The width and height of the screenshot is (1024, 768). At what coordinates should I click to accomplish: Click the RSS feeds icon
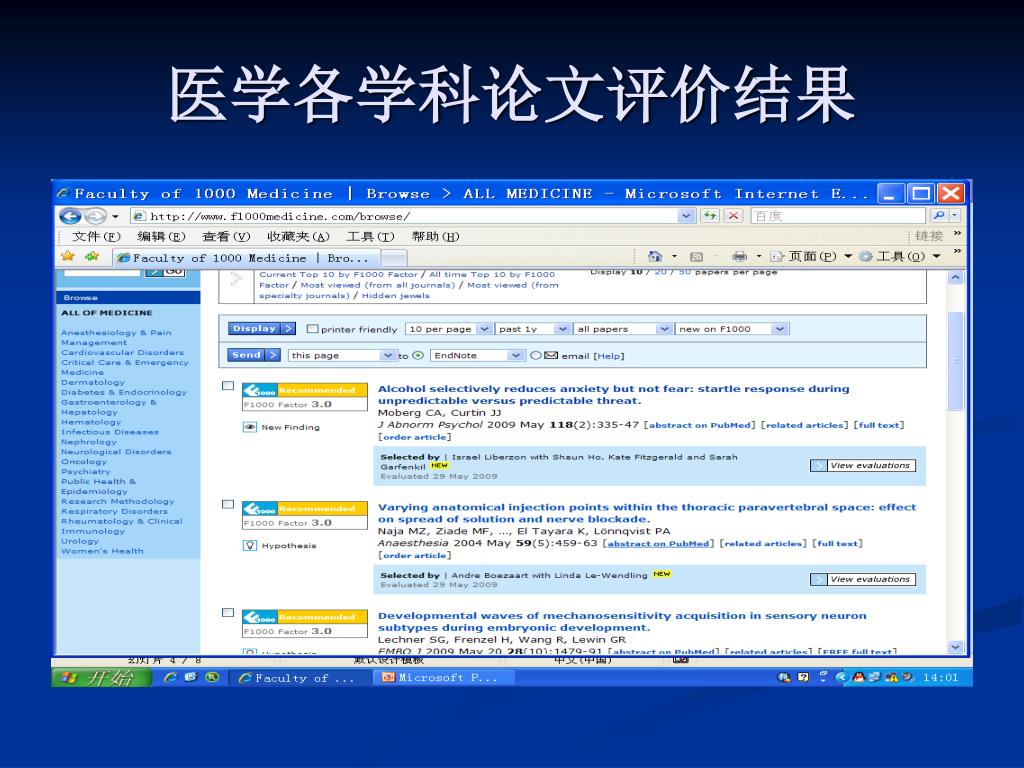click(x=696, y=257)
